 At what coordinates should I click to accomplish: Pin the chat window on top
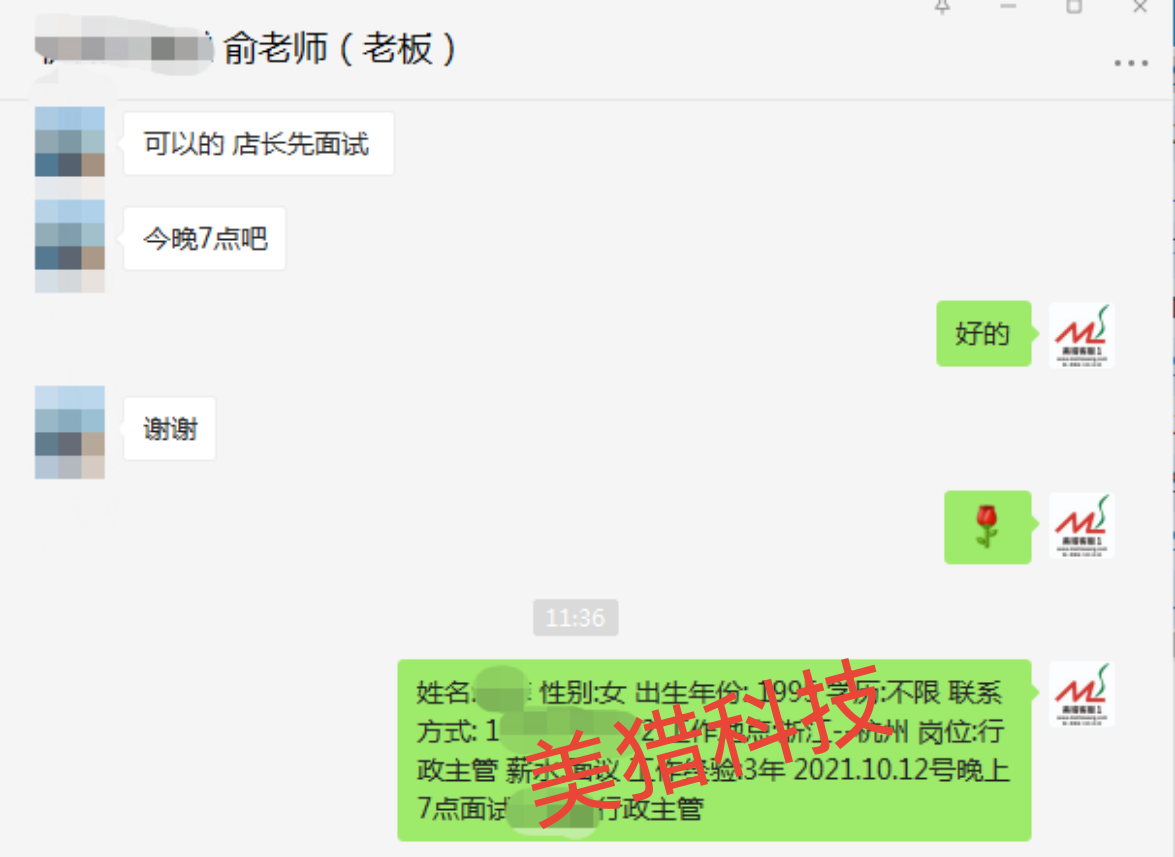[943, 7]
